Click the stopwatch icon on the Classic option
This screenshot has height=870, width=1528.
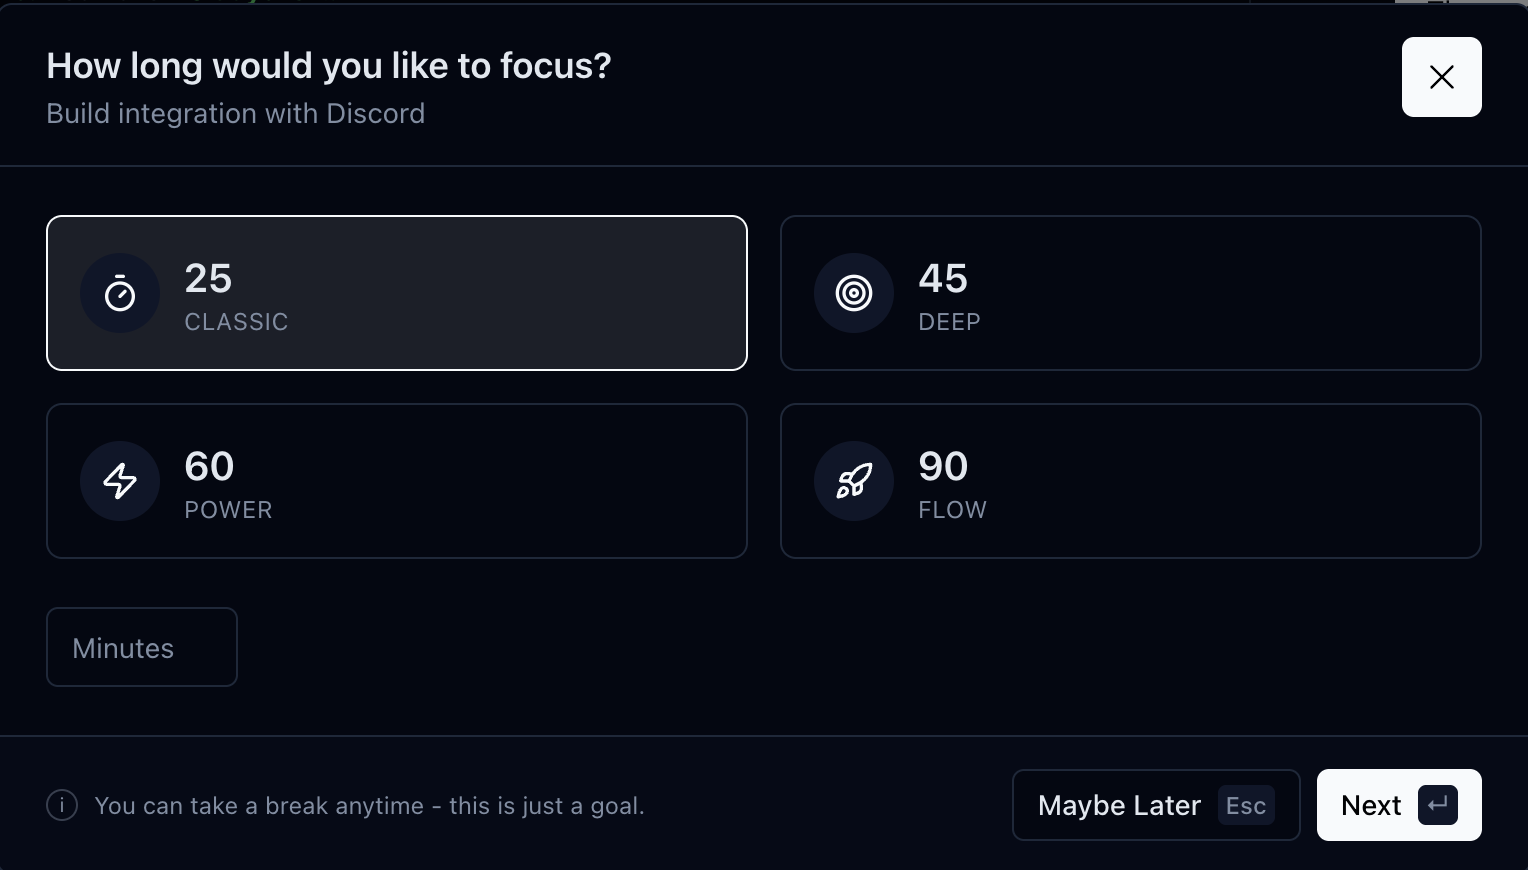tap(119, 293)
